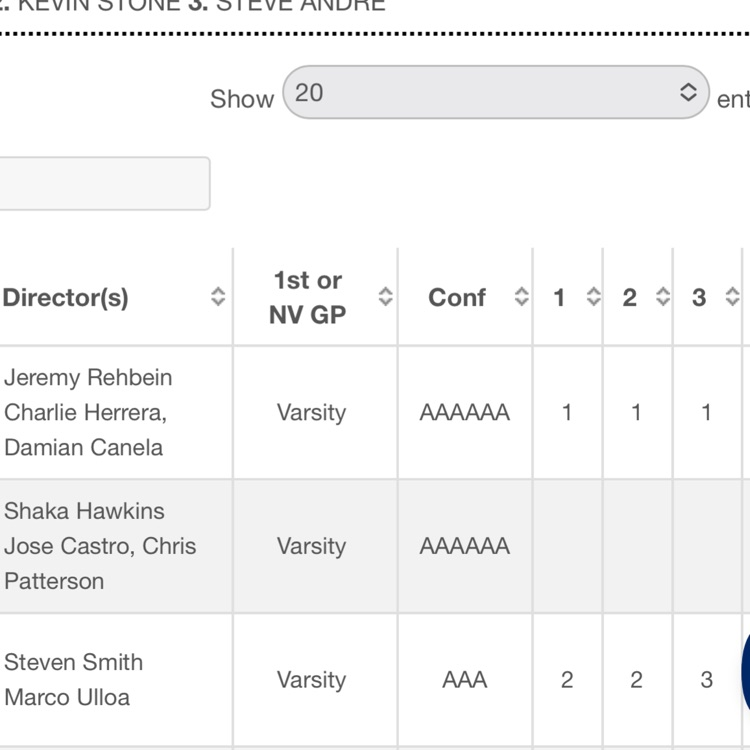Click the search input field
This screenshot has height=750, width=750.
coord(104,184)
